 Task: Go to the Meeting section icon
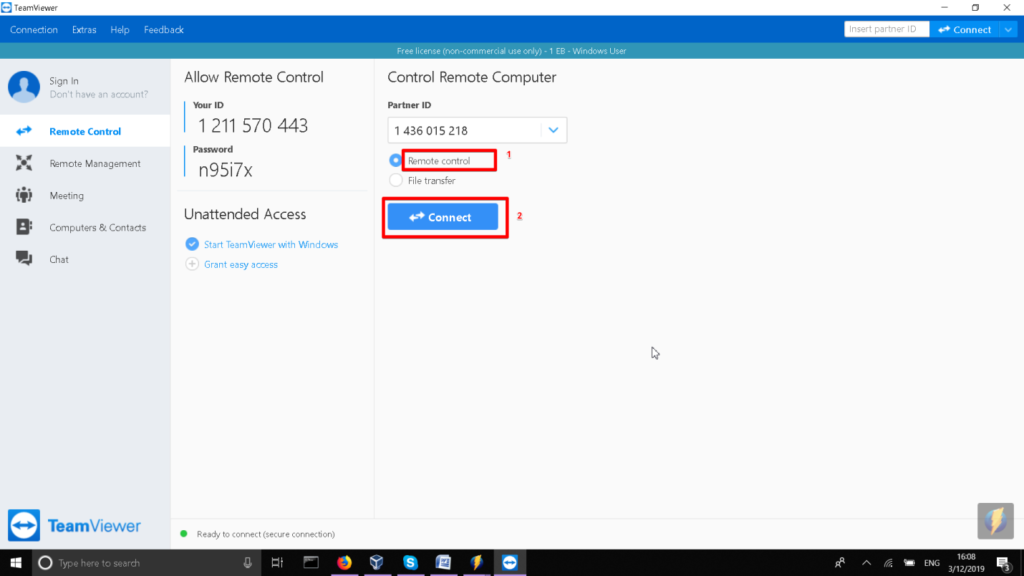(24, 195)
